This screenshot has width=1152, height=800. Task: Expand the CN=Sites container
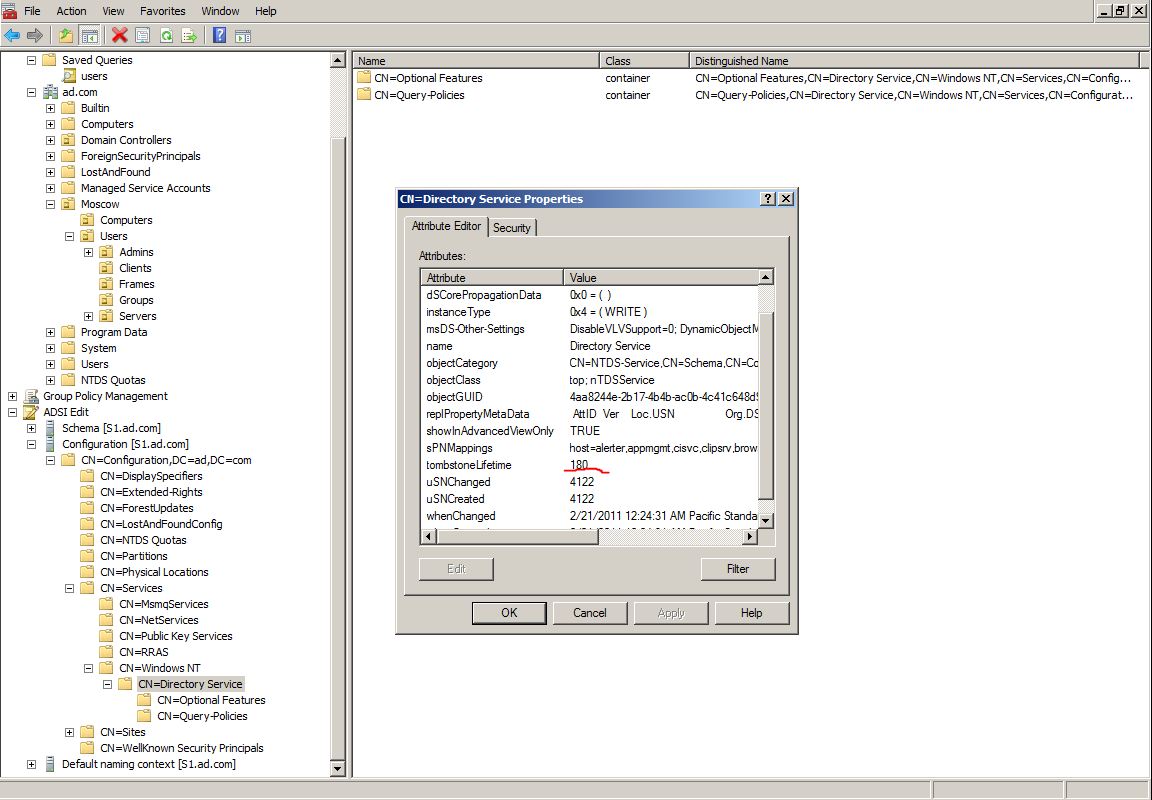(x=69, y=732)
